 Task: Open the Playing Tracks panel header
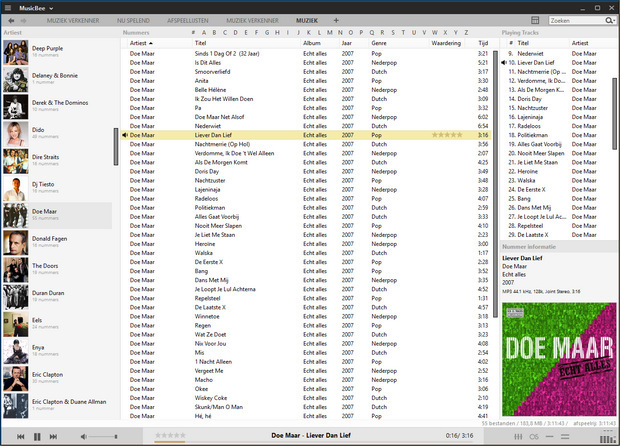pyautogui.click(x=520, y=32)
